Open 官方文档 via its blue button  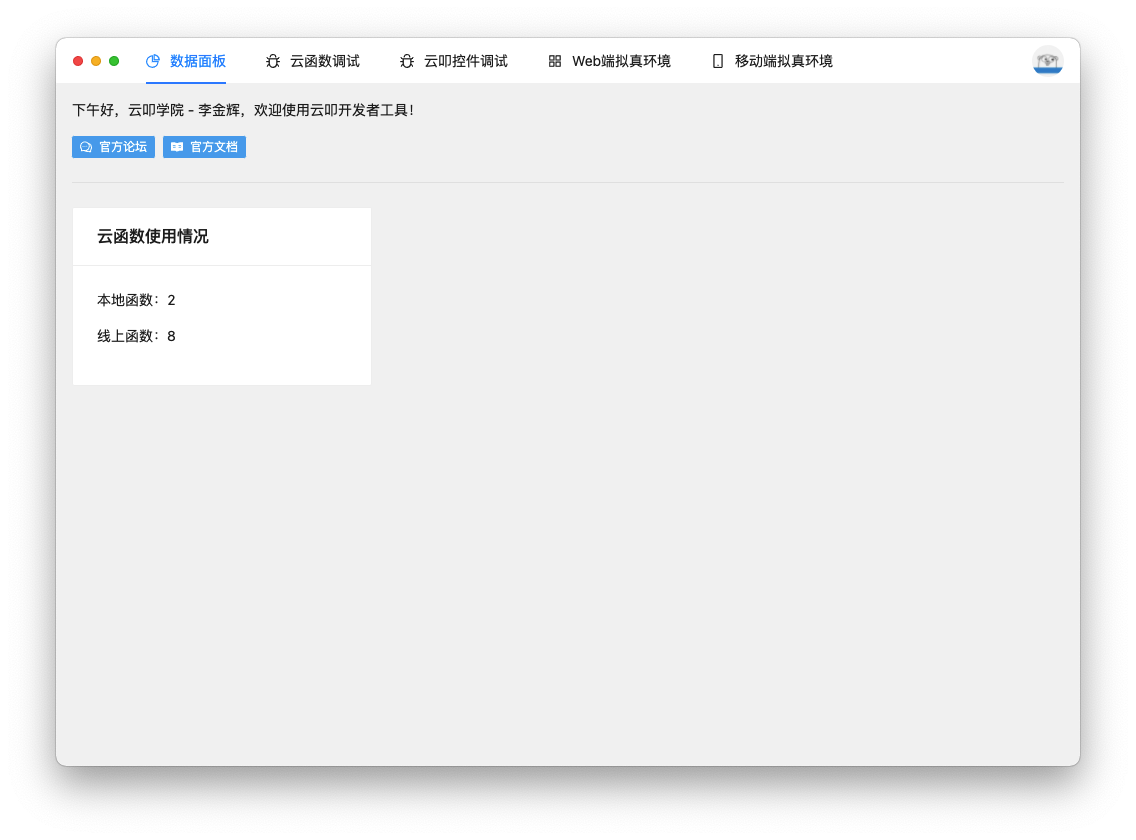coord(204,146)
